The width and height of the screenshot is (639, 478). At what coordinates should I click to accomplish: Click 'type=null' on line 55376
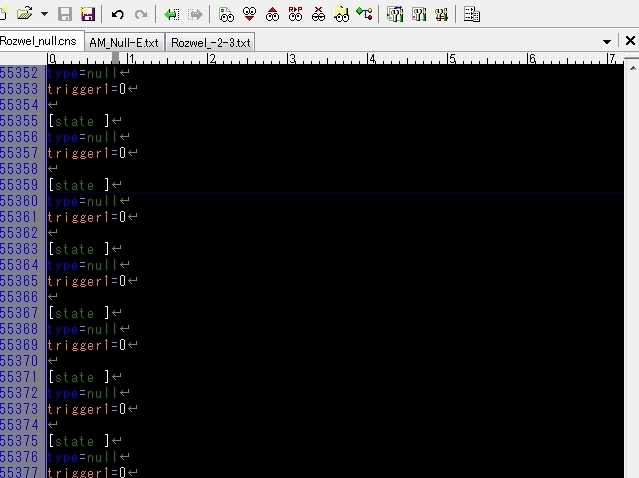(83, 457)
